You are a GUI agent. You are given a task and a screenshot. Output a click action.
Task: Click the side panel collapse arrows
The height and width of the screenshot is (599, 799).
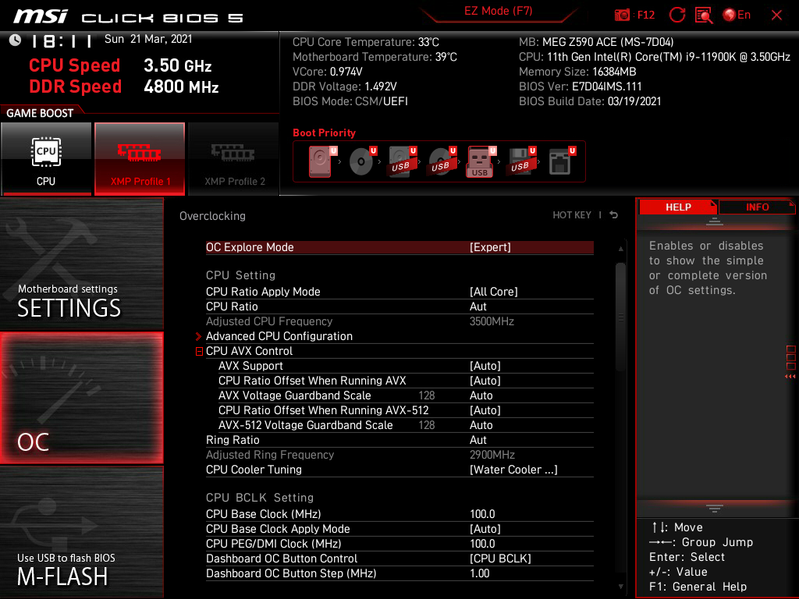790,376
